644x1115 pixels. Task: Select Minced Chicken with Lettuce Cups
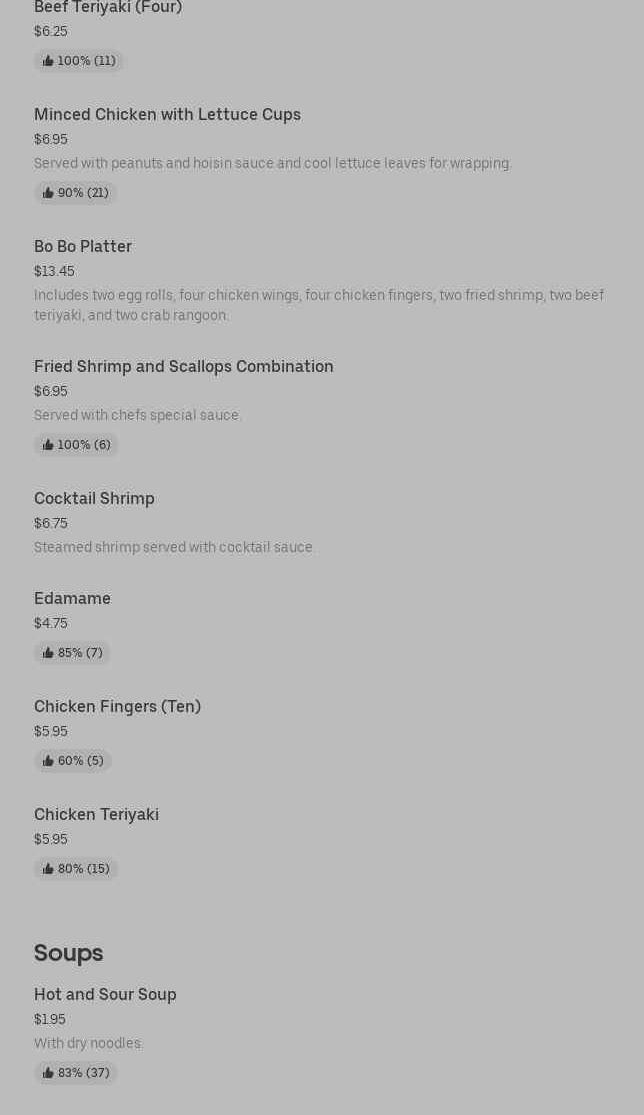[167, 115]
